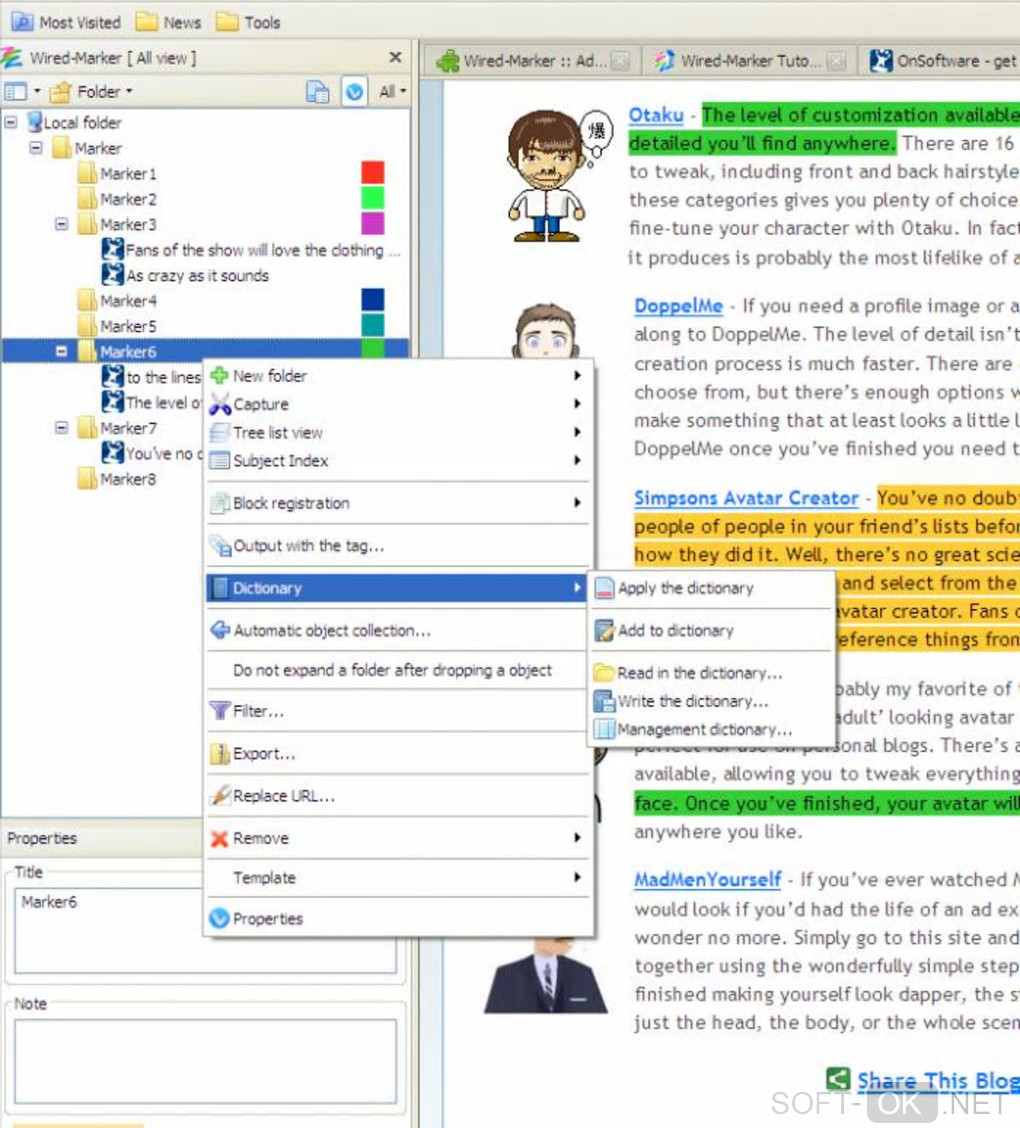1020x1128 pixels.
Task: Toggle 'Do not expand a folder after dropping'
Action: (x=398, y=670)
